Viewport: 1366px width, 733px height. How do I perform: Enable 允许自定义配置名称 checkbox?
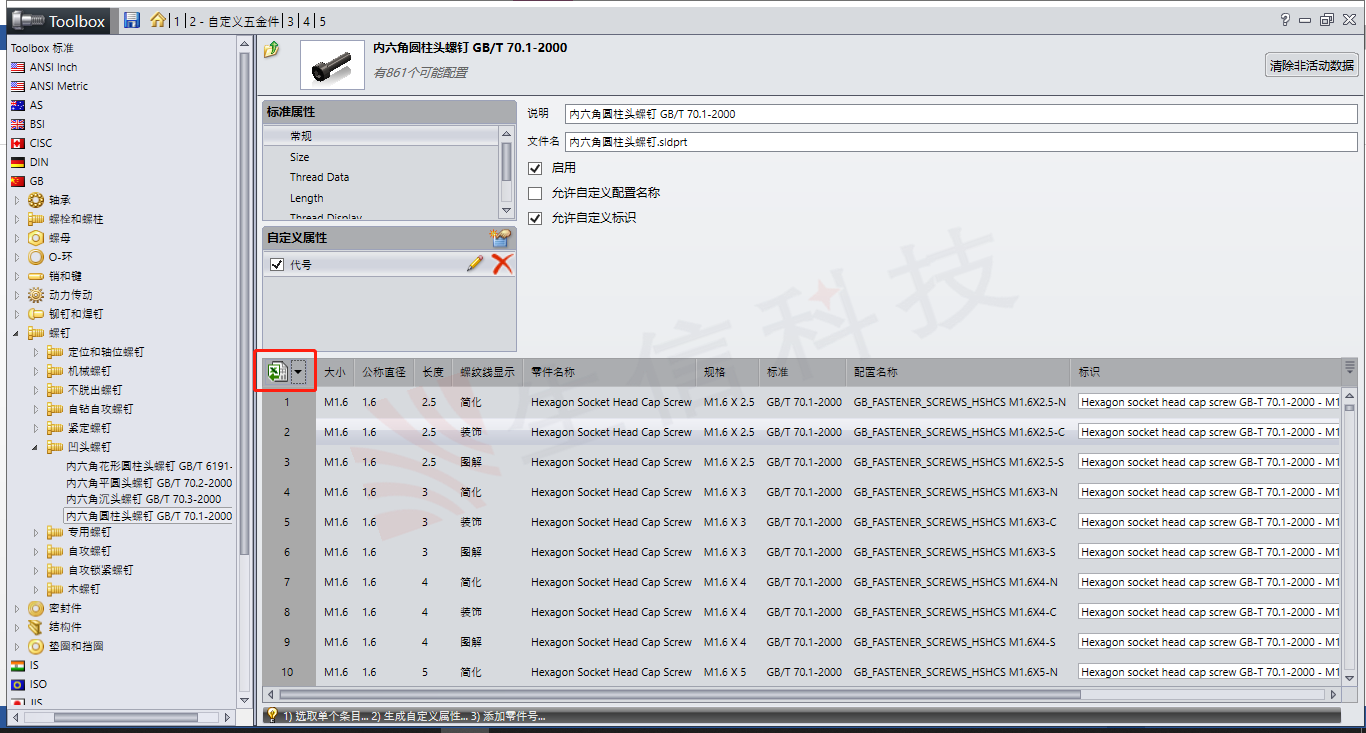535,193
